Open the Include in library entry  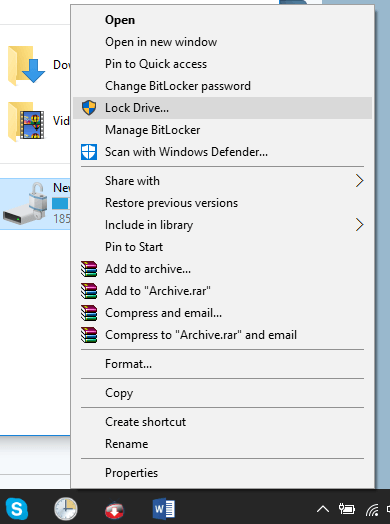point(223,225)
